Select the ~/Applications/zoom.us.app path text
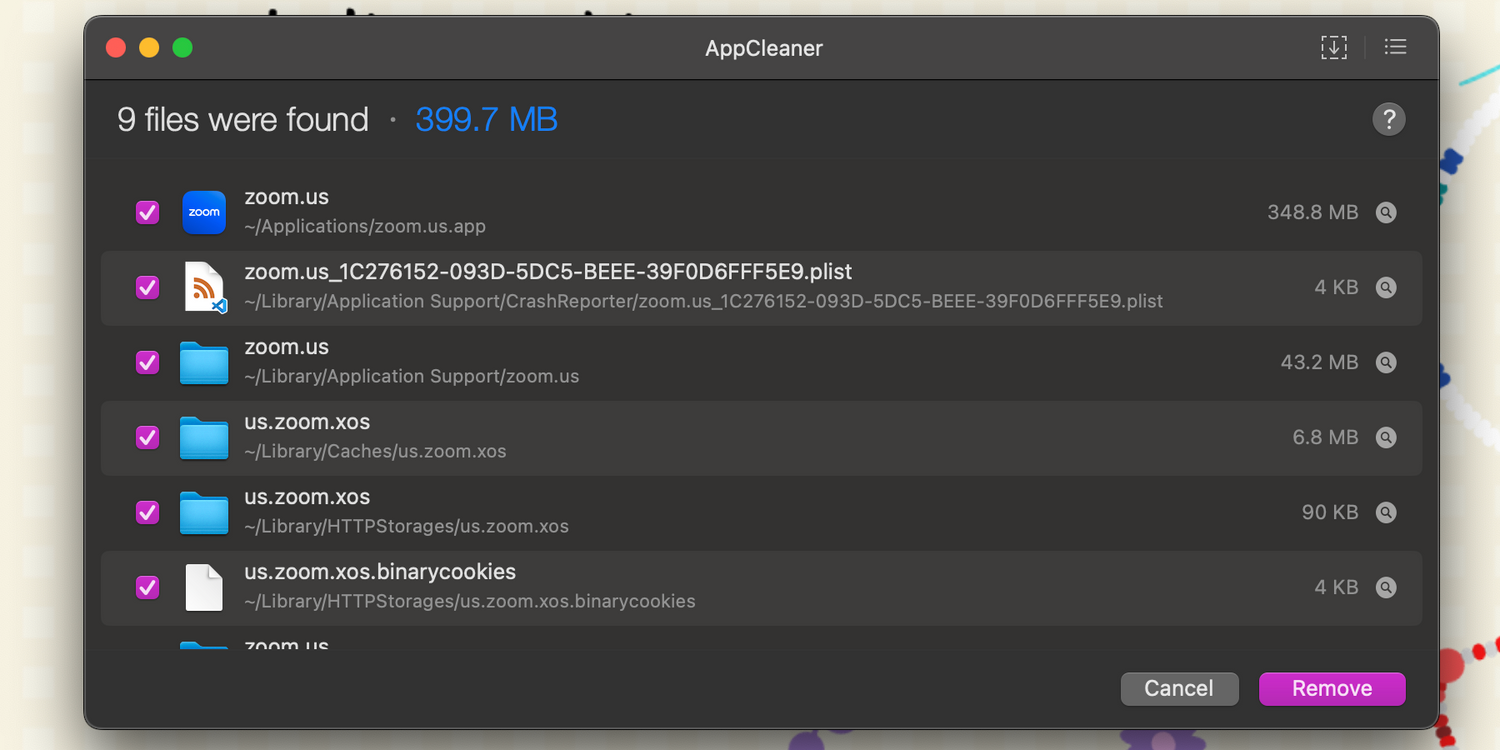1500x750 pixels. pos(365,226)
